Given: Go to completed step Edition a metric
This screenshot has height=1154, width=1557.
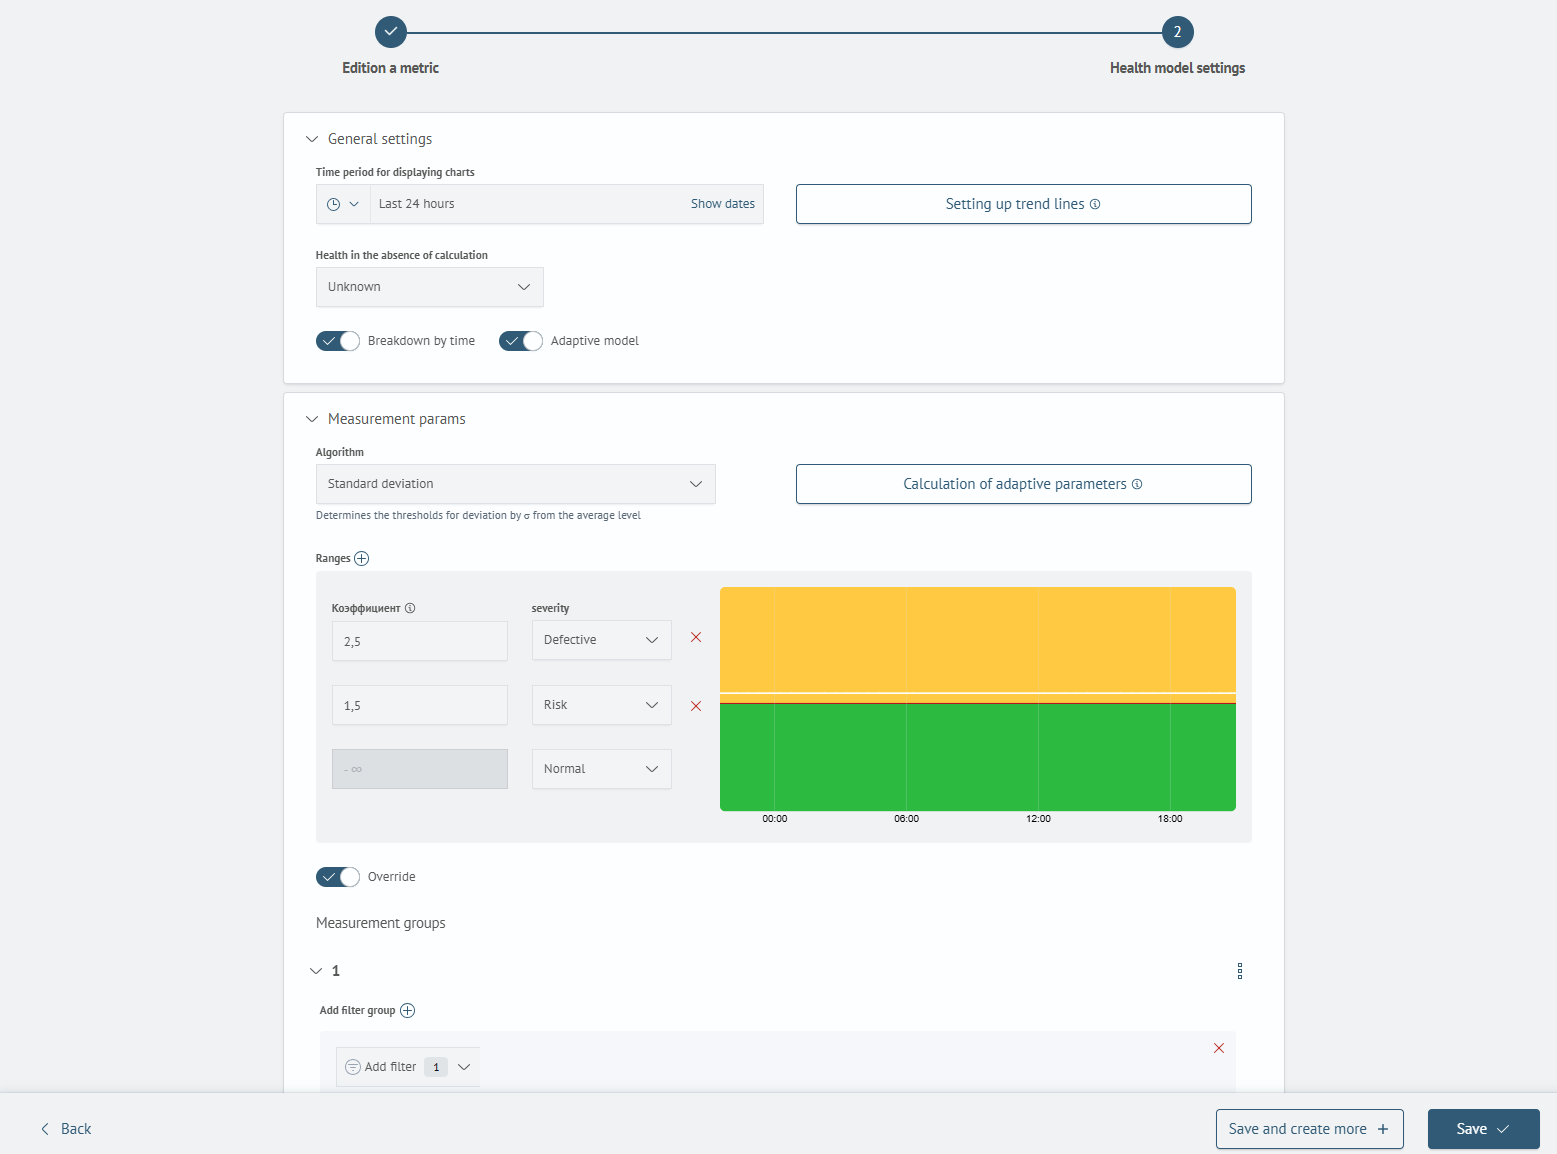Looking at the screenshot, I should click(391, 32).
